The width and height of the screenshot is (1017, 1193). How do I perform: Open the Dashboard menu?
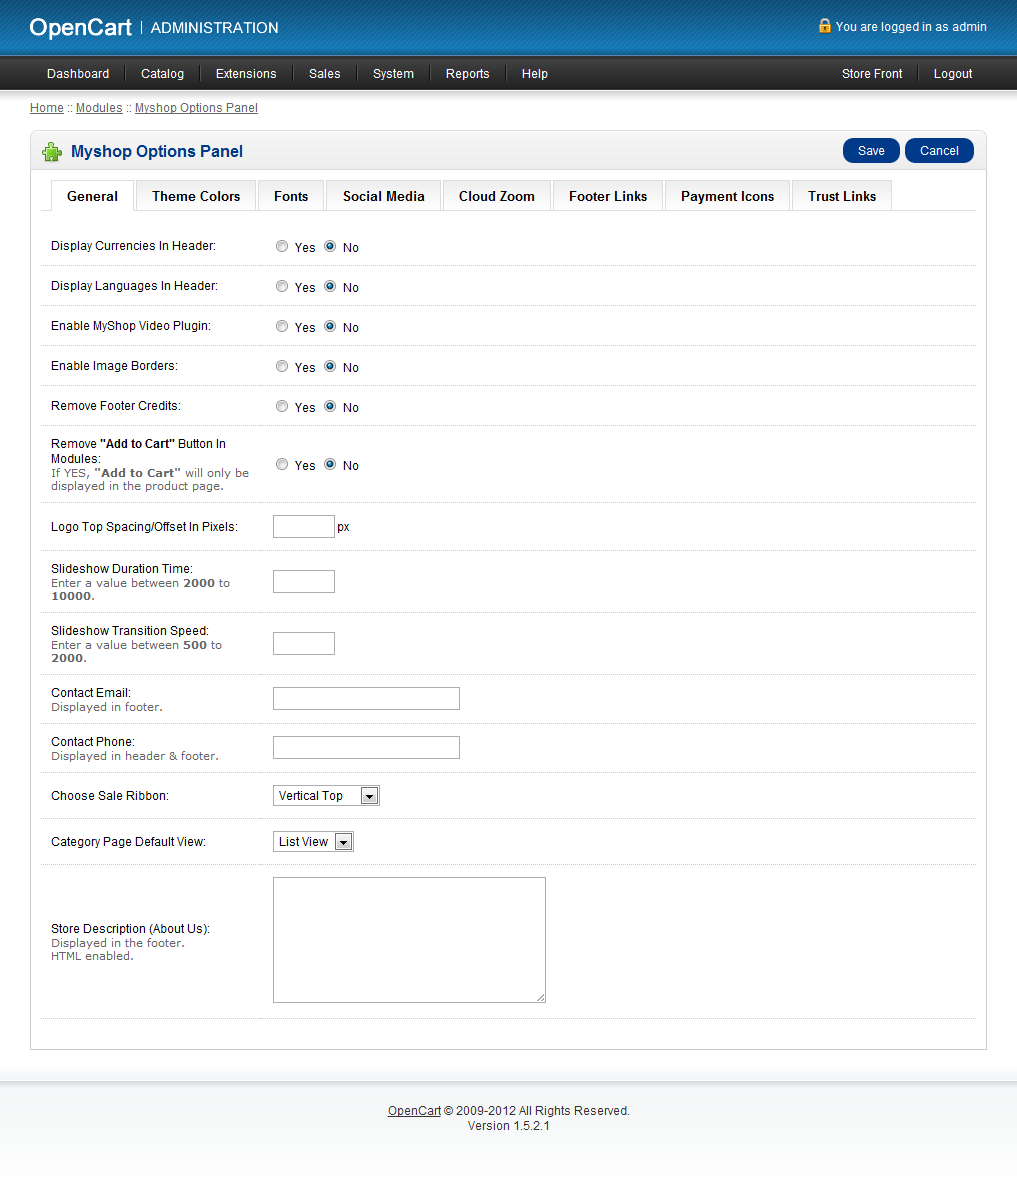78,74
